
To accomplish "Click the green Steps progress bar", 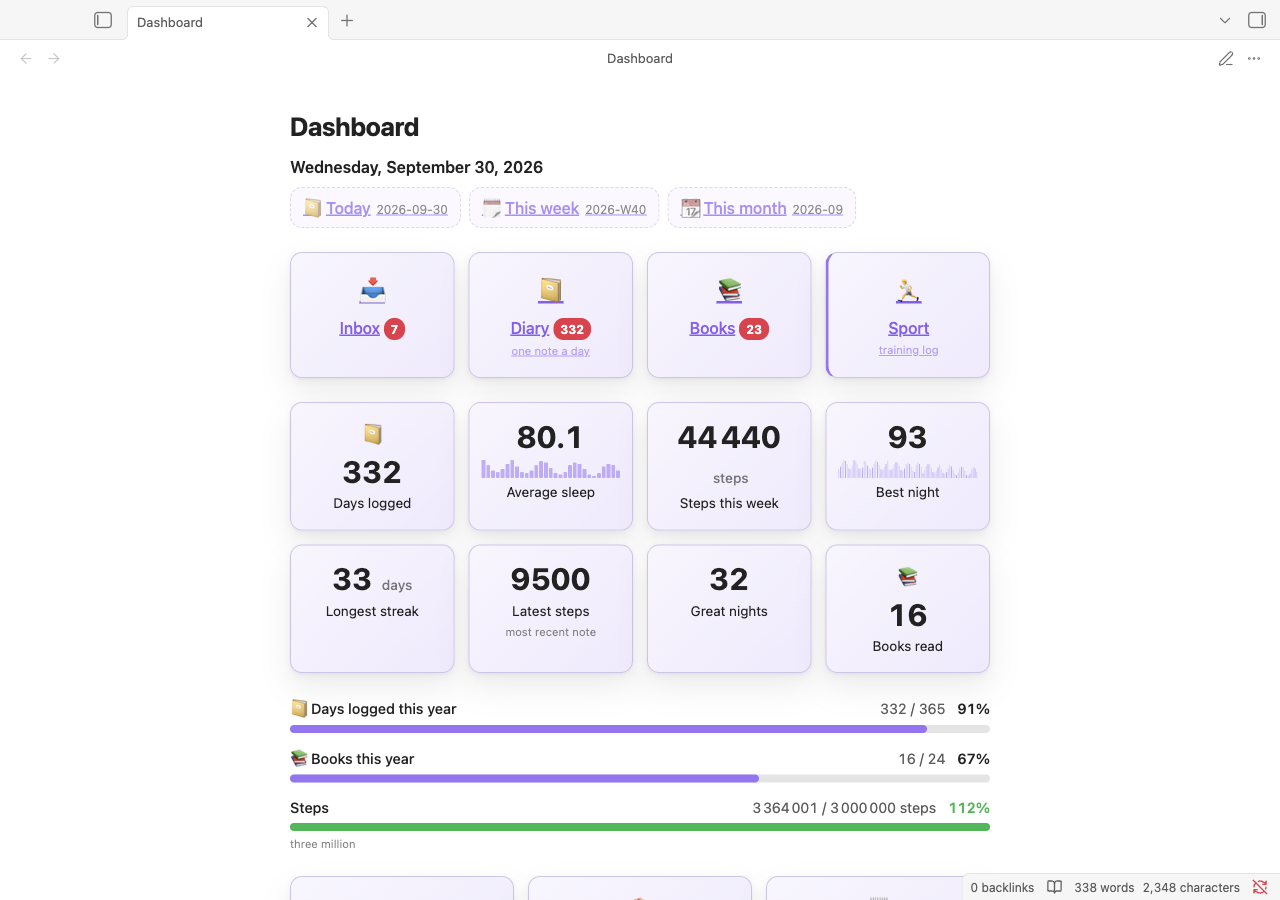I will pos(640,827).
